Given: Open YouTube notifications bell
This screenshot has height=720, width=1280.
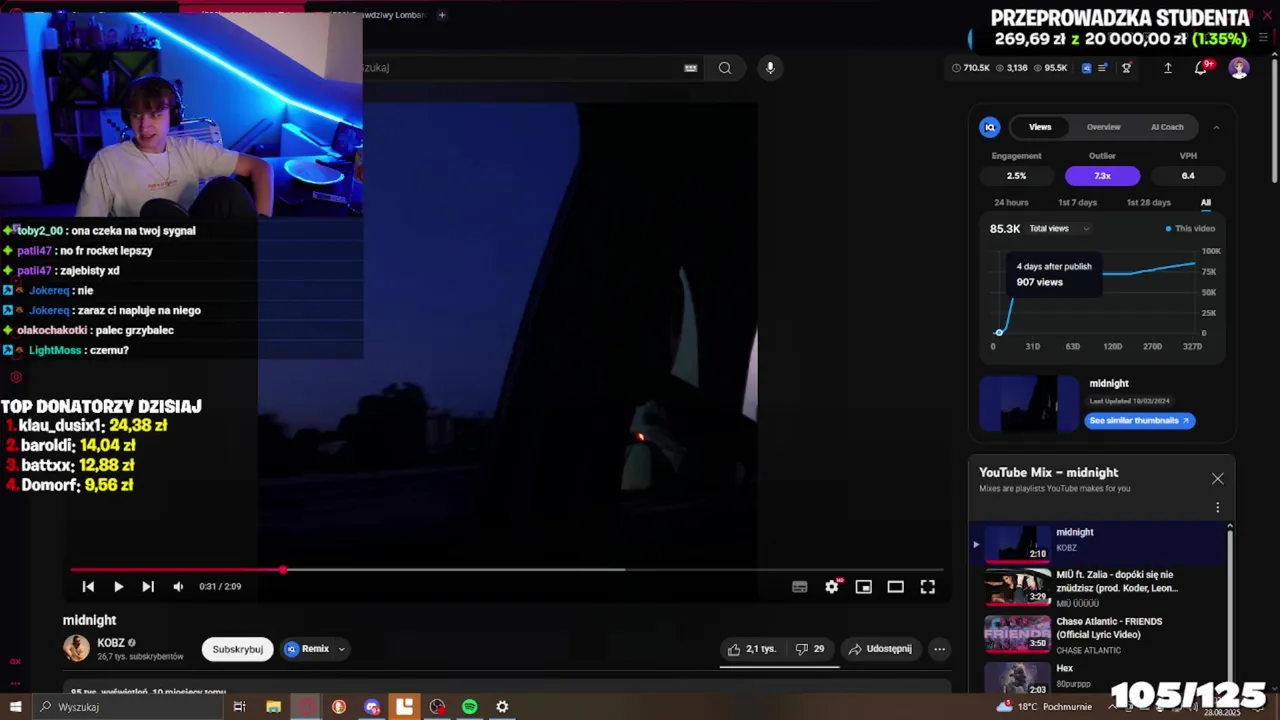Looking at the screenshot, I should (x=1201, y=68).
